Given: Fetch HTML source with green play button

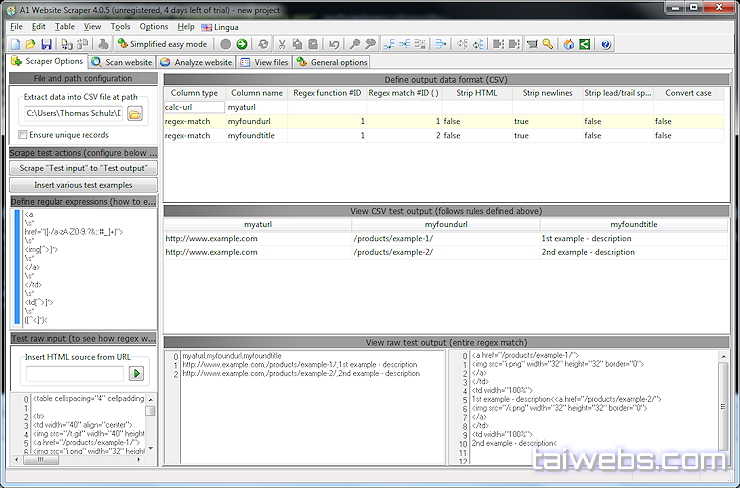Looking at the screenshot, I should click(x=136, y=373).
